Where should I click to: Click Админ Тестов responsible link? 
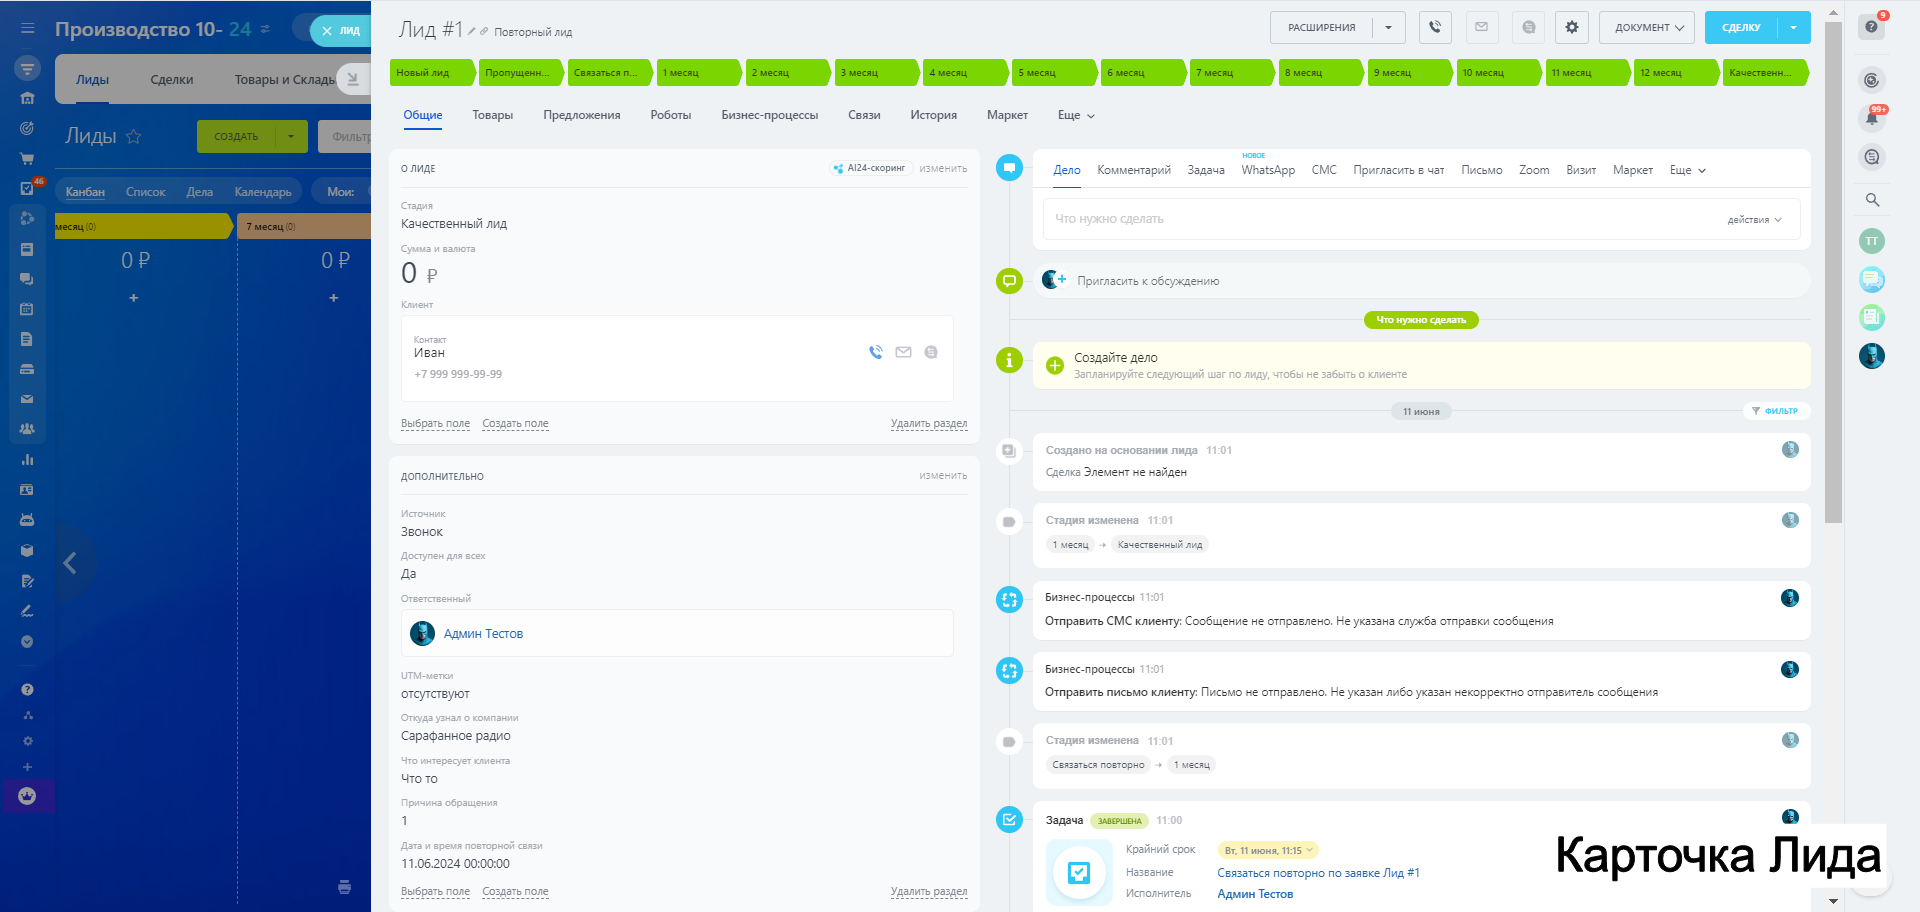(x=483, y=634)
